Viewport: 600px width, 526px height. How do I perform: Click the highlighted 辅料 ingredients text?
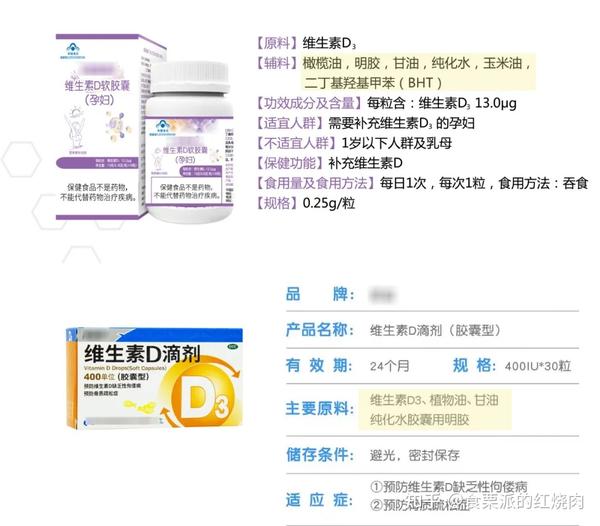(x=419, y=72)
